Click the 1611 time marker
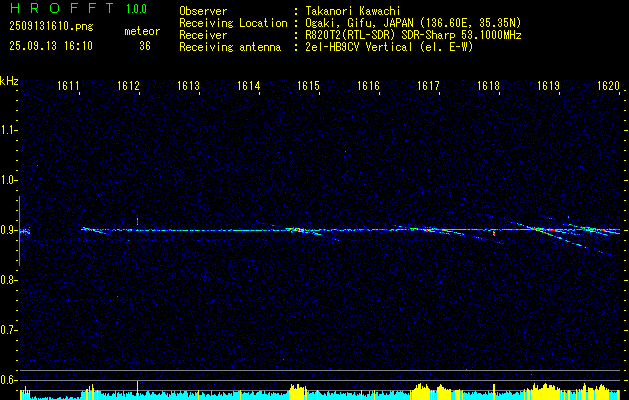629x400 pixels. (68, 86)
